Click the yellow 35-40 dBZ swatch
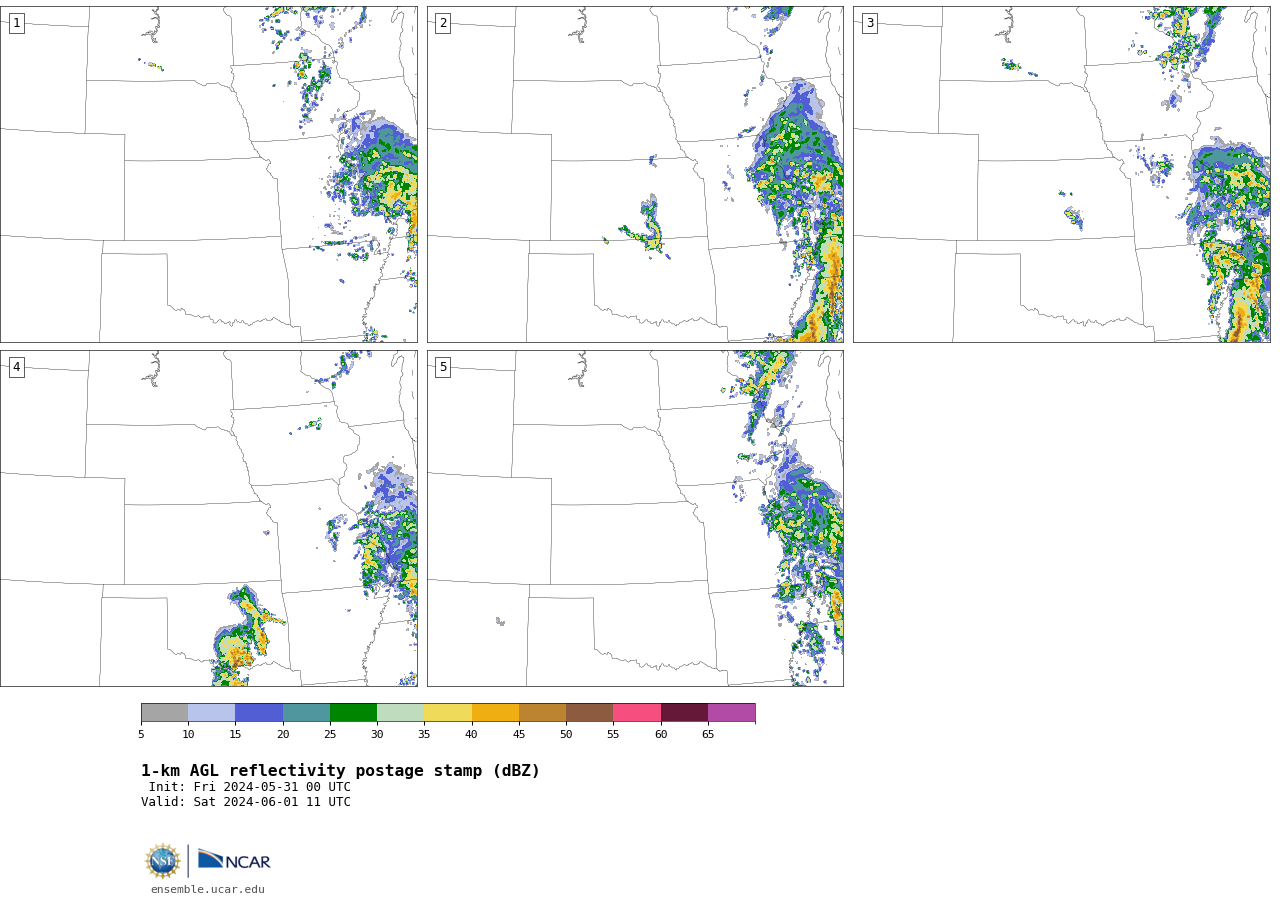This screenshot has width=1280, height=901. pyautogui.click(x=448, y=712)
